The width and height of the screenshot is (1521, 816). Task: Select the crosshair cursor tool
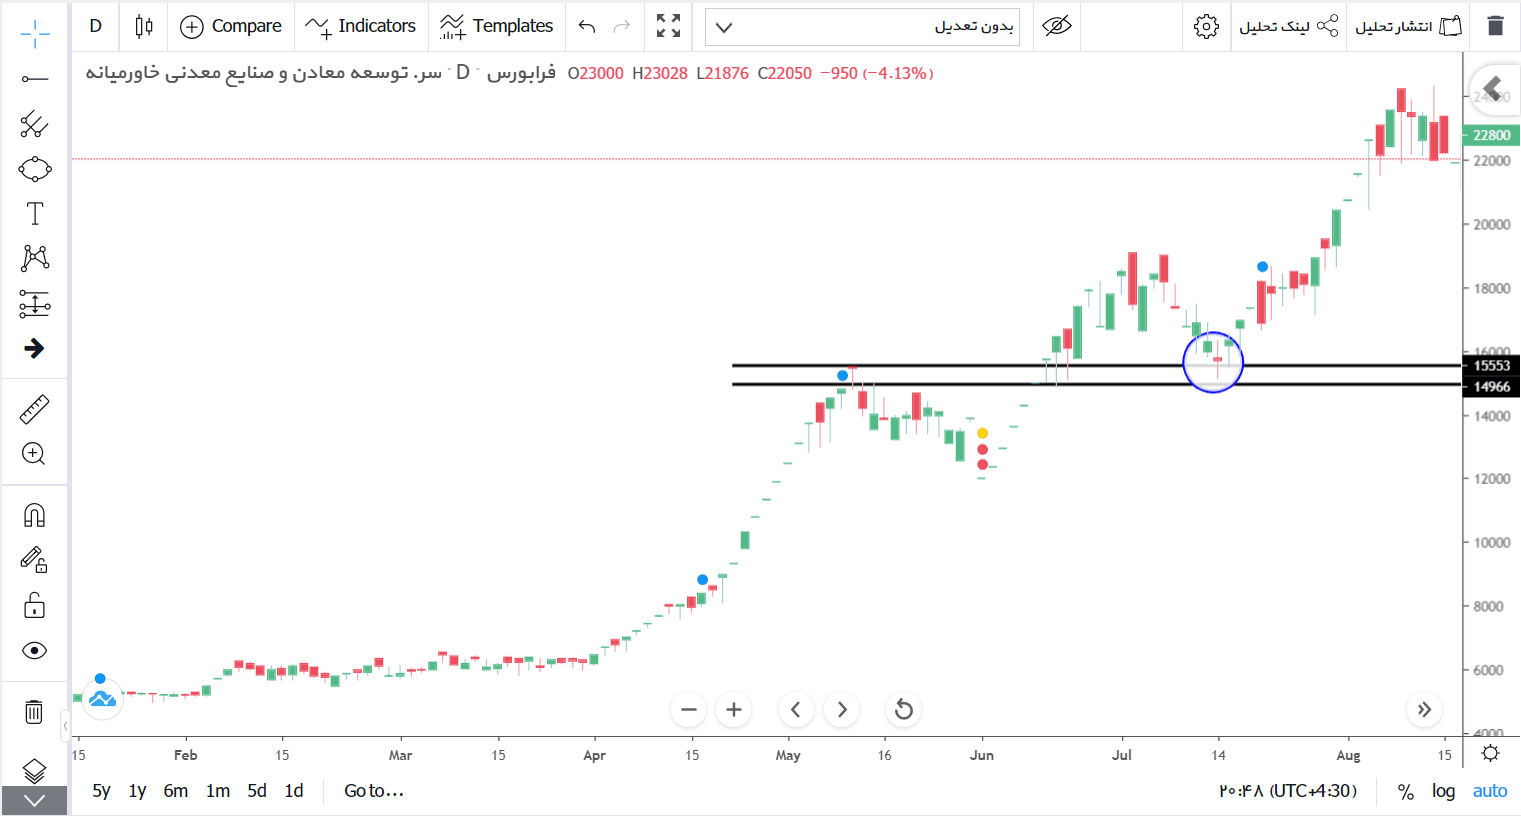click(x=34, y=34)
